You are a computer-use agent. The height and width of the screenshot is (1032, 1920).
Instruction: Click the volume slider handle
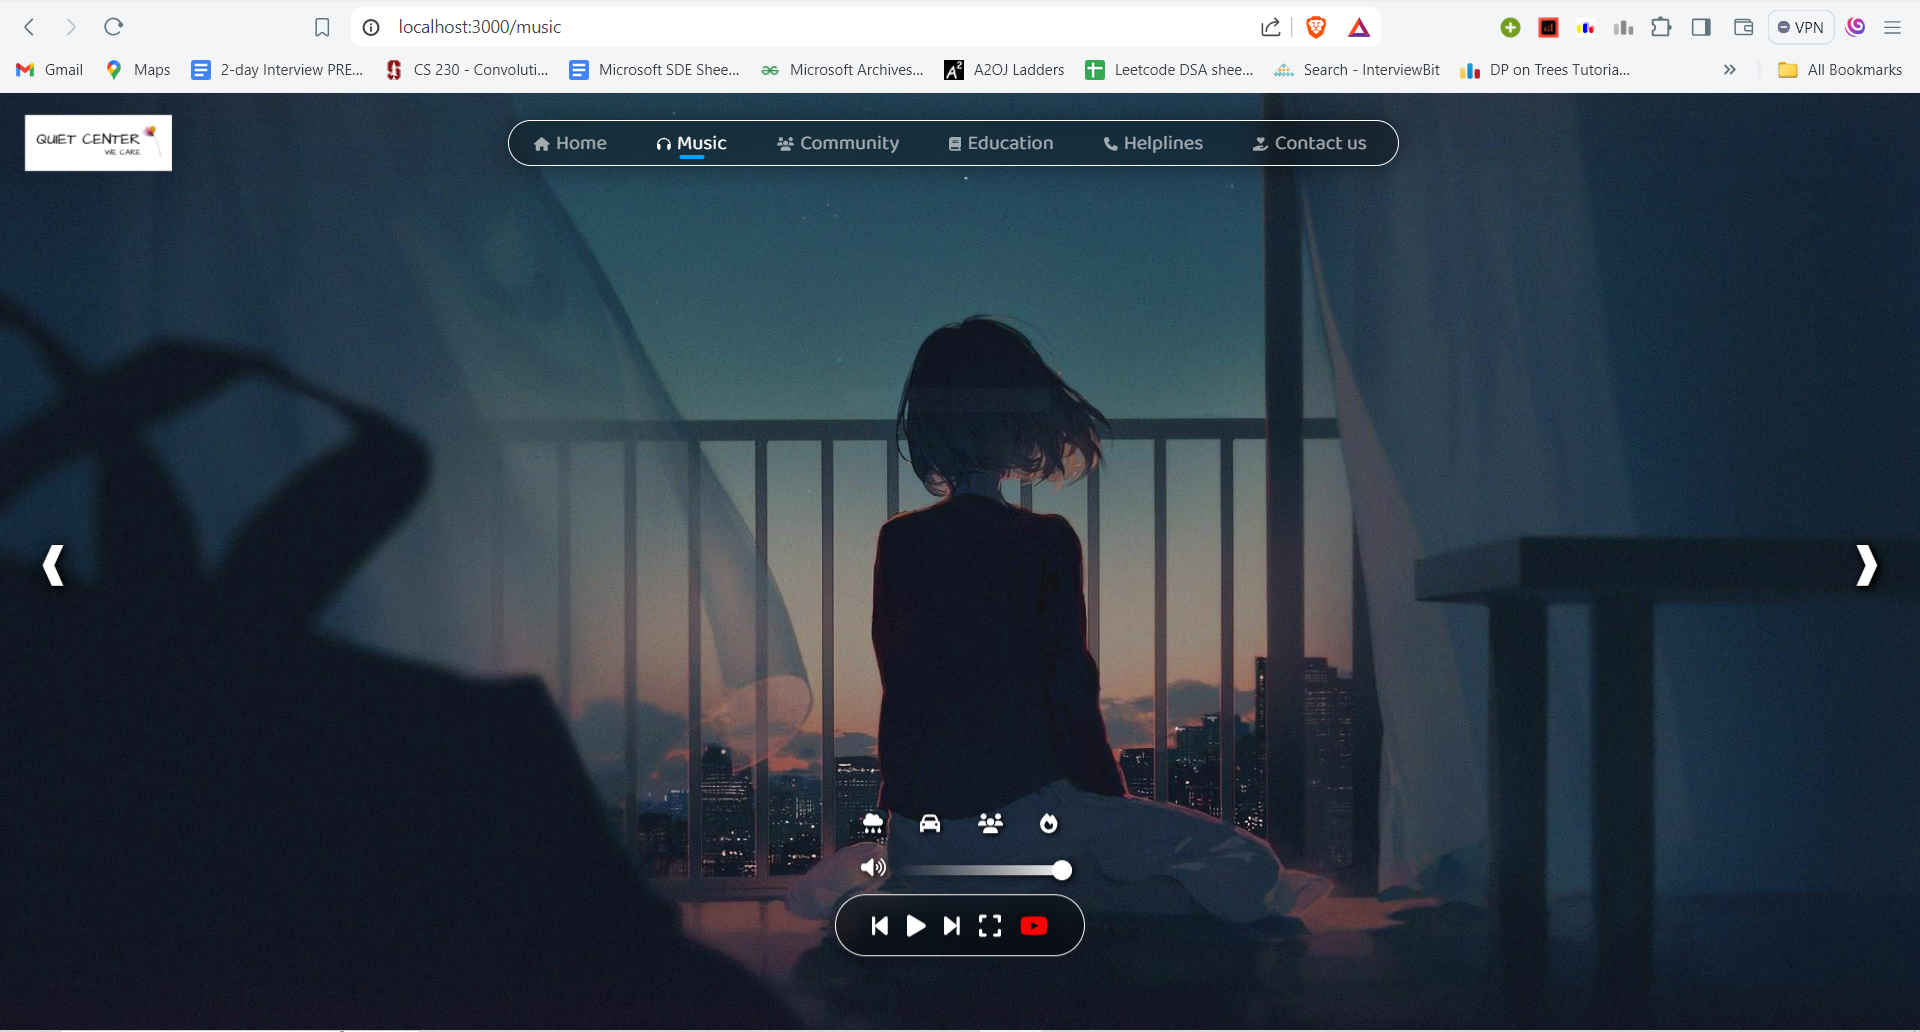[x=1062, y=870]
